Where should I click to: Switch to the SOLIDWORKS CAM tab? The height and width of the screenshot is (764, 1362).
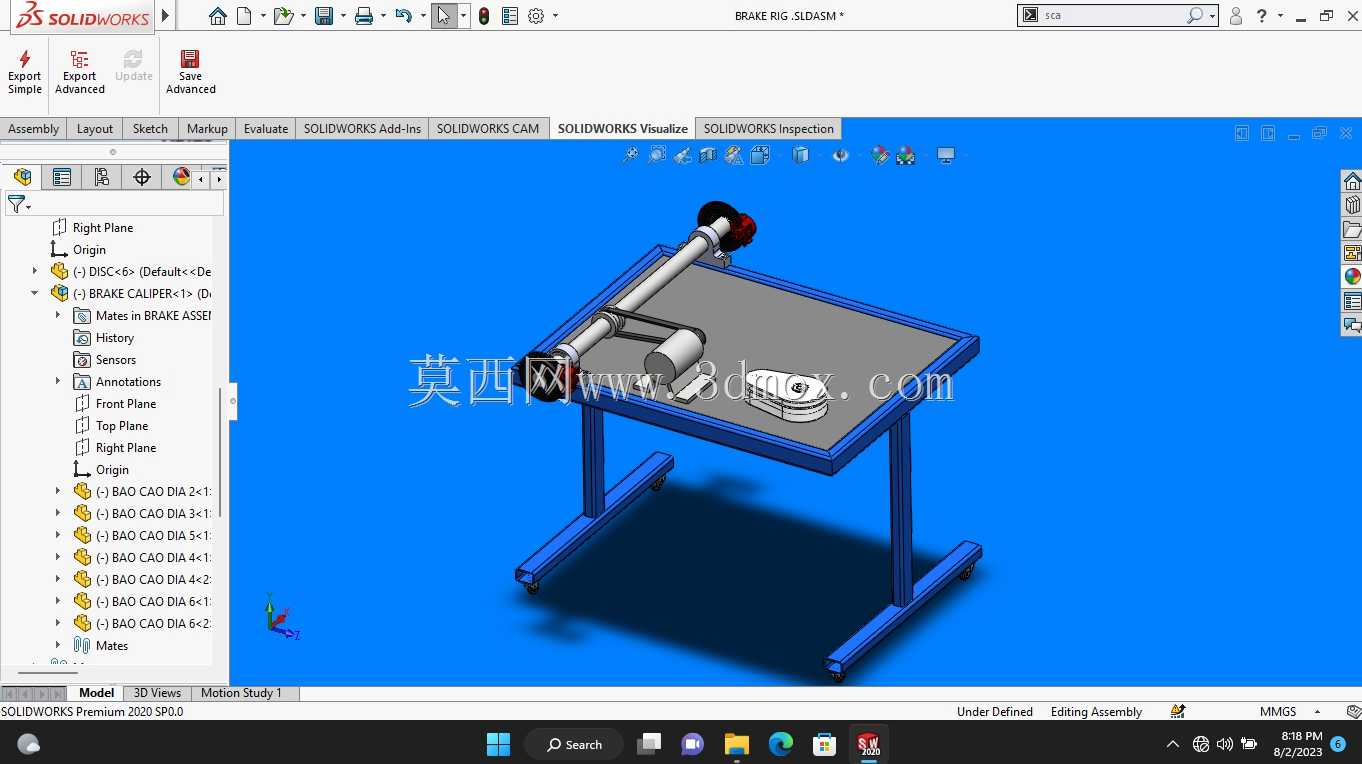[x=488, y=128]
